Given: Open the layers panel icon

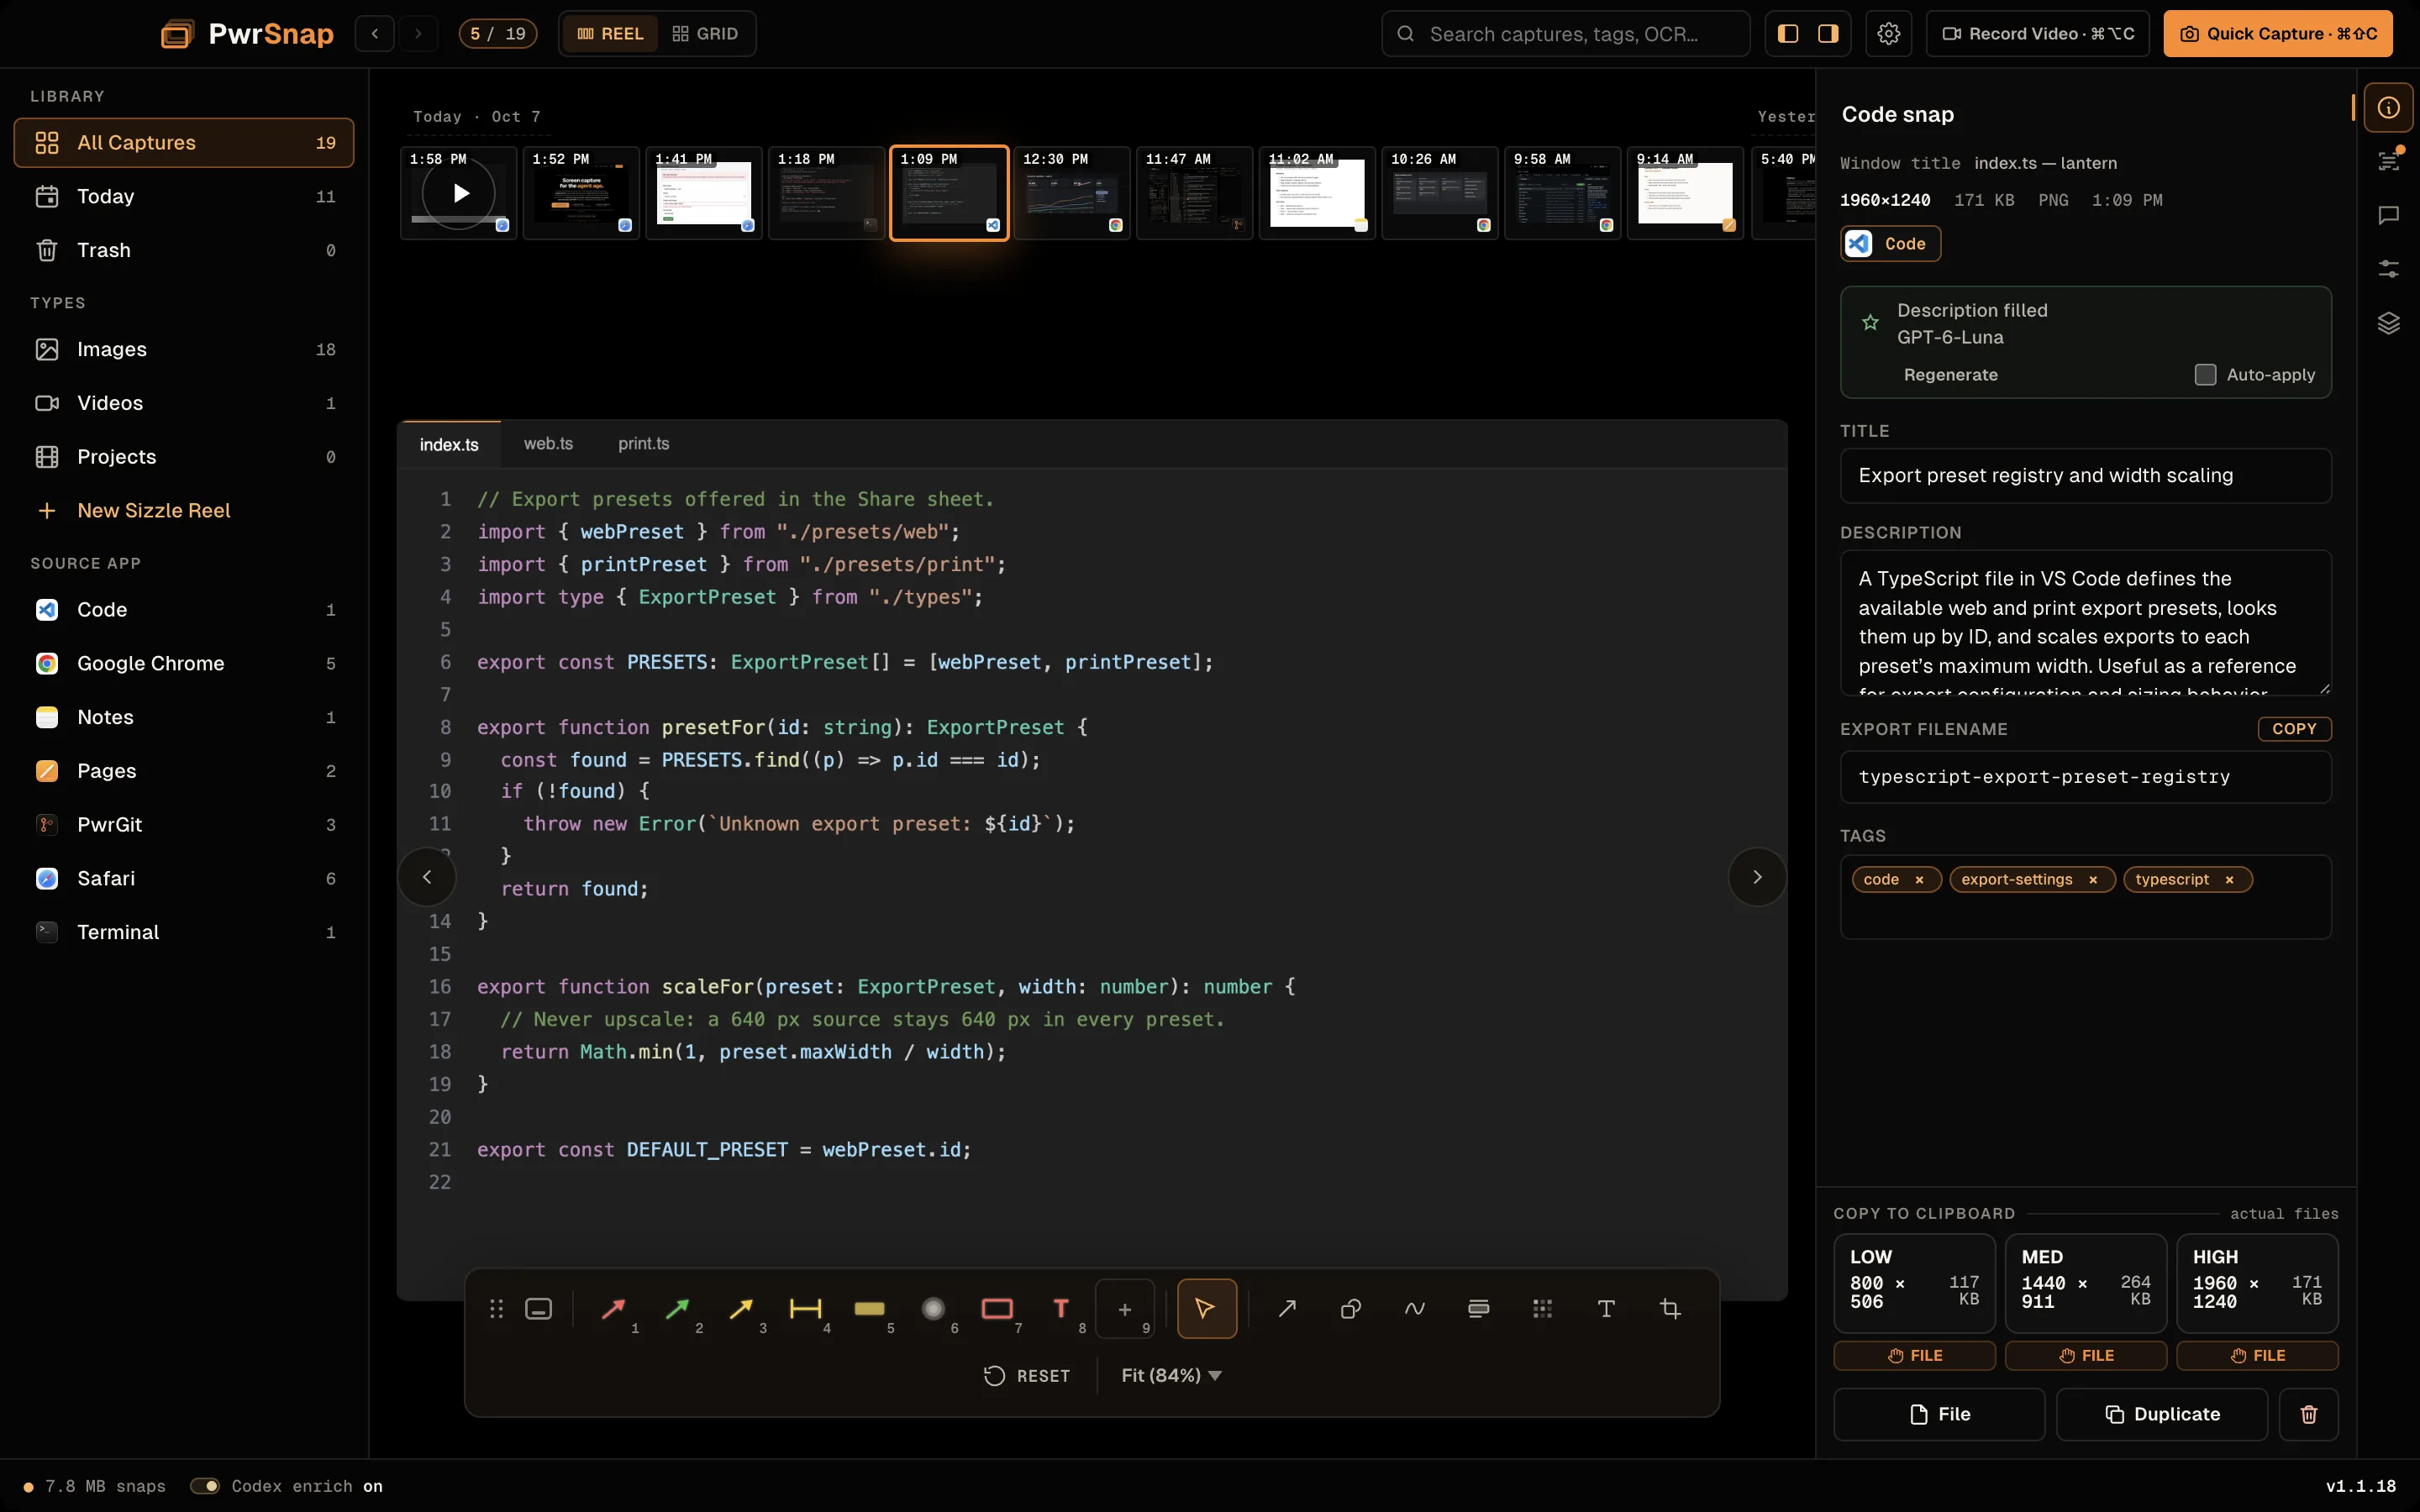Looking at the screenshot, I should (2388, 323).
